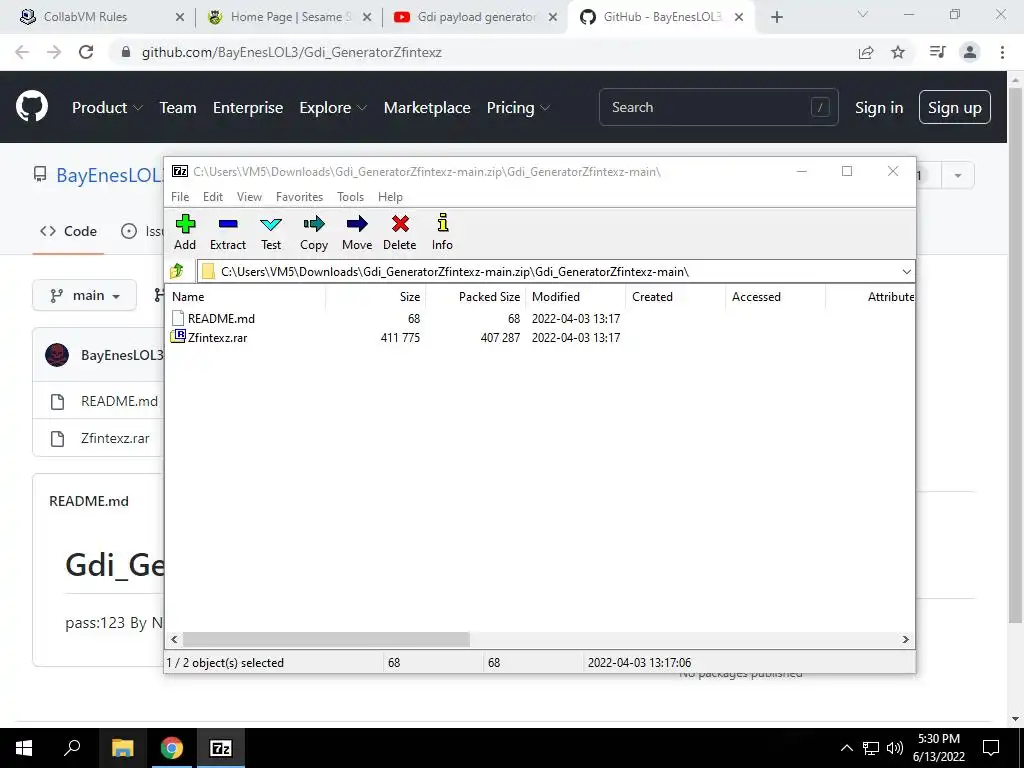Click the Add toolbar button in 7-Zip
Viewport: 1024px width, 768px height.
(x=185, y=232)
